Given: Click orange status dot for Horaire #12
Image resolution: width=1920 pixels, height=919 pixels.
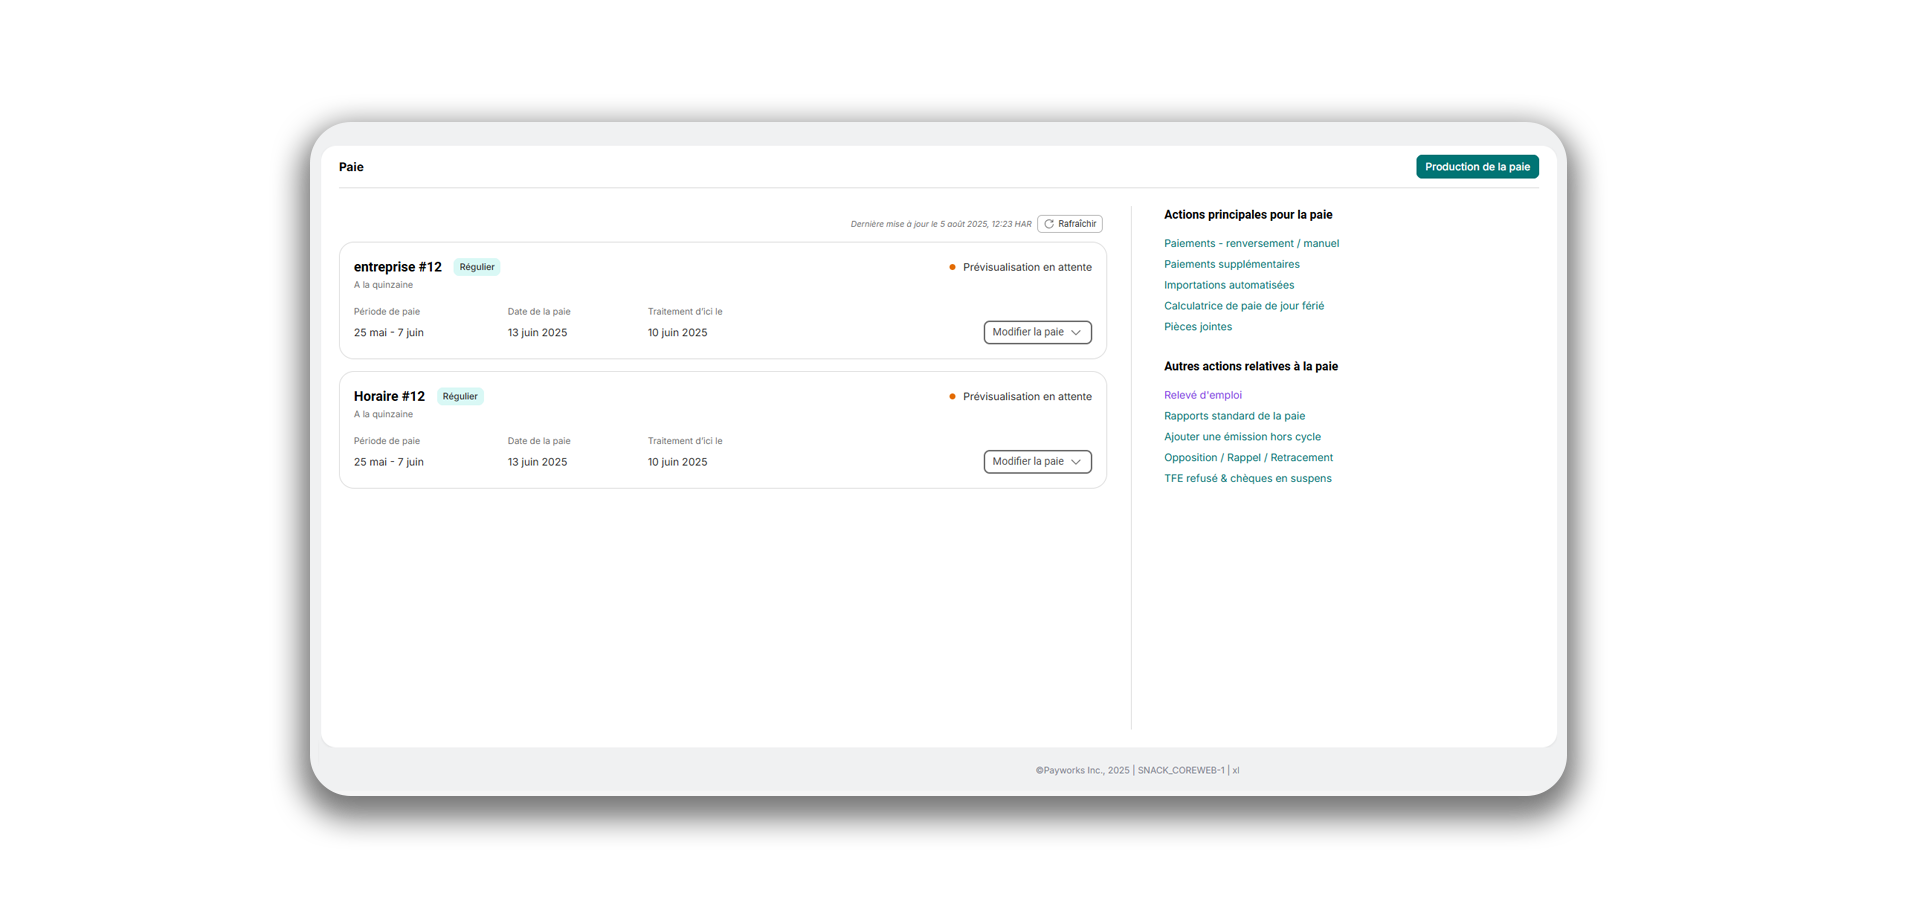Looking at the screenshot, I should point(952,397).
